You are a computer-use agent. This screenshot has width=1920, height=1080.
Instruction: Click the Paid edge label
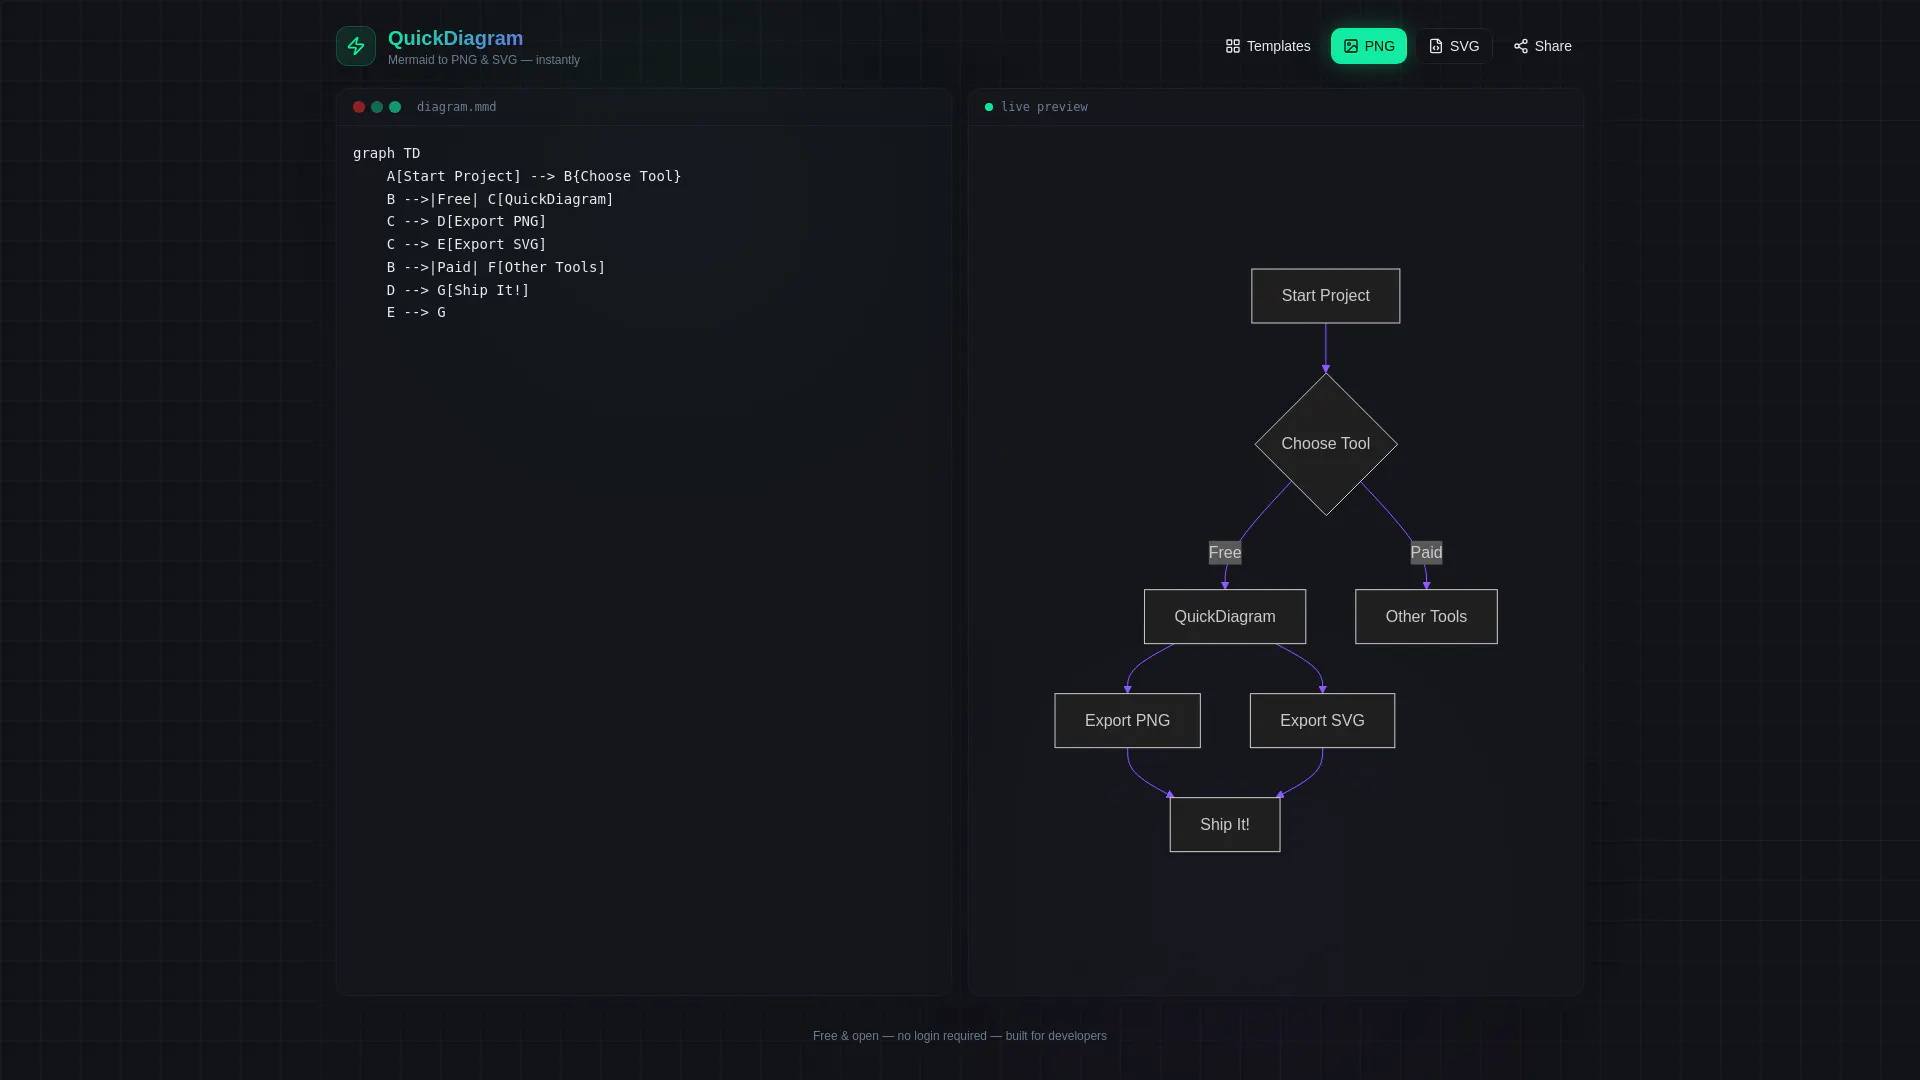(x=1426, y=553)
